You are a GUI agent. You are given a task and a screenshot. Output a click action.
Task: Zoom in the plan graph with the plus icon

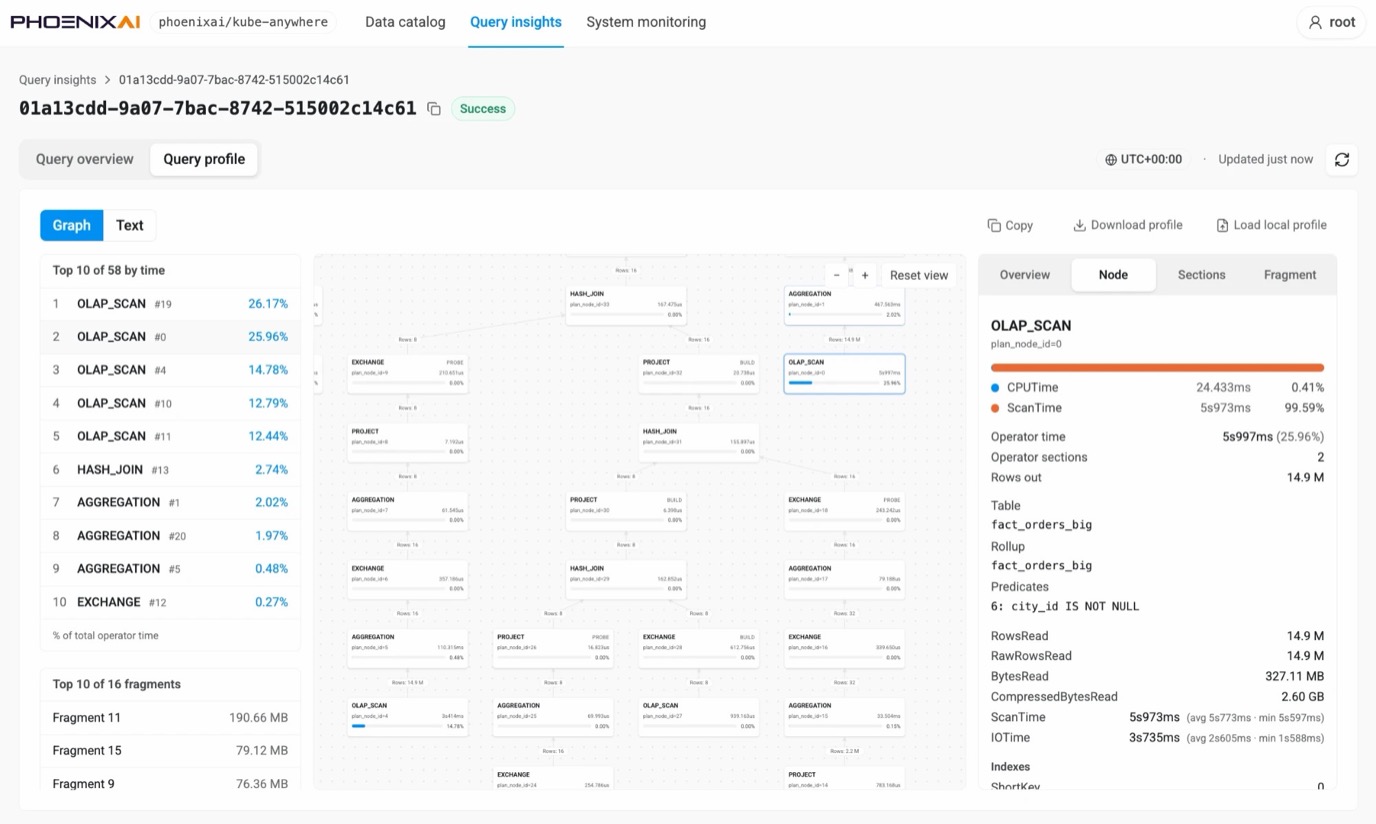coord(865,275)
